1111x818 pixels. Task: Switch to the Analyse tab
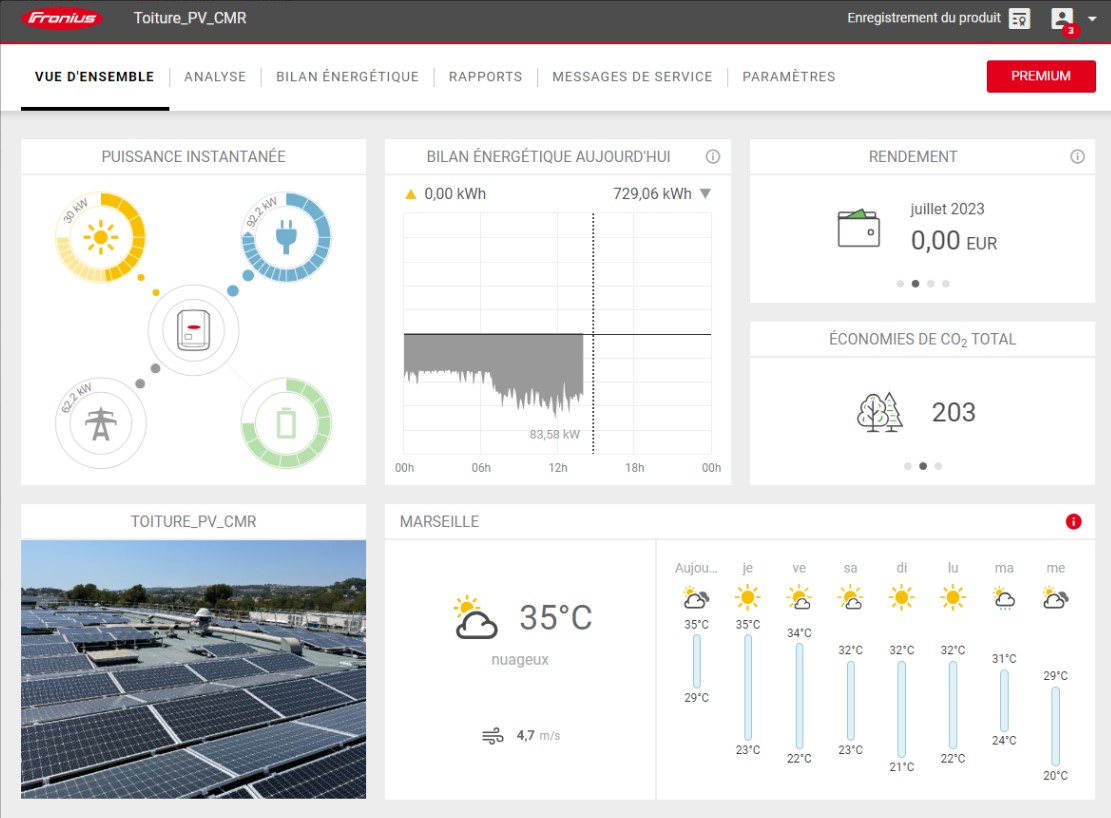pyautogui.click(x=215, y=77)
